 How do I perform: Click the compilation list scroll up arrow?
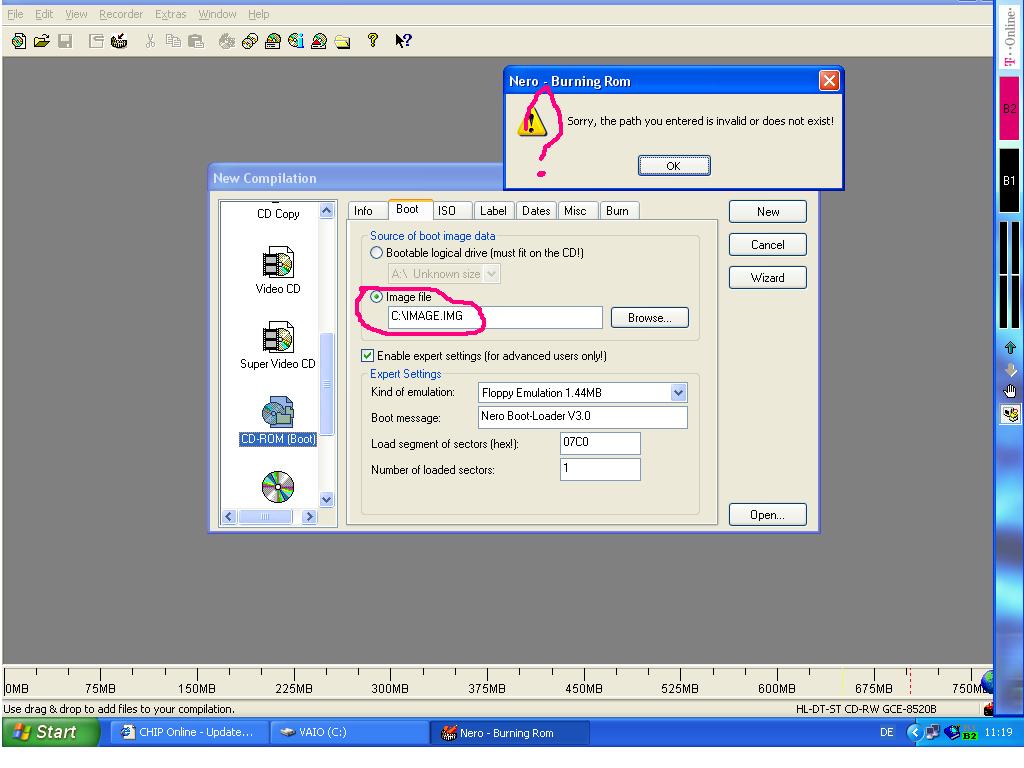click(327, 210)
